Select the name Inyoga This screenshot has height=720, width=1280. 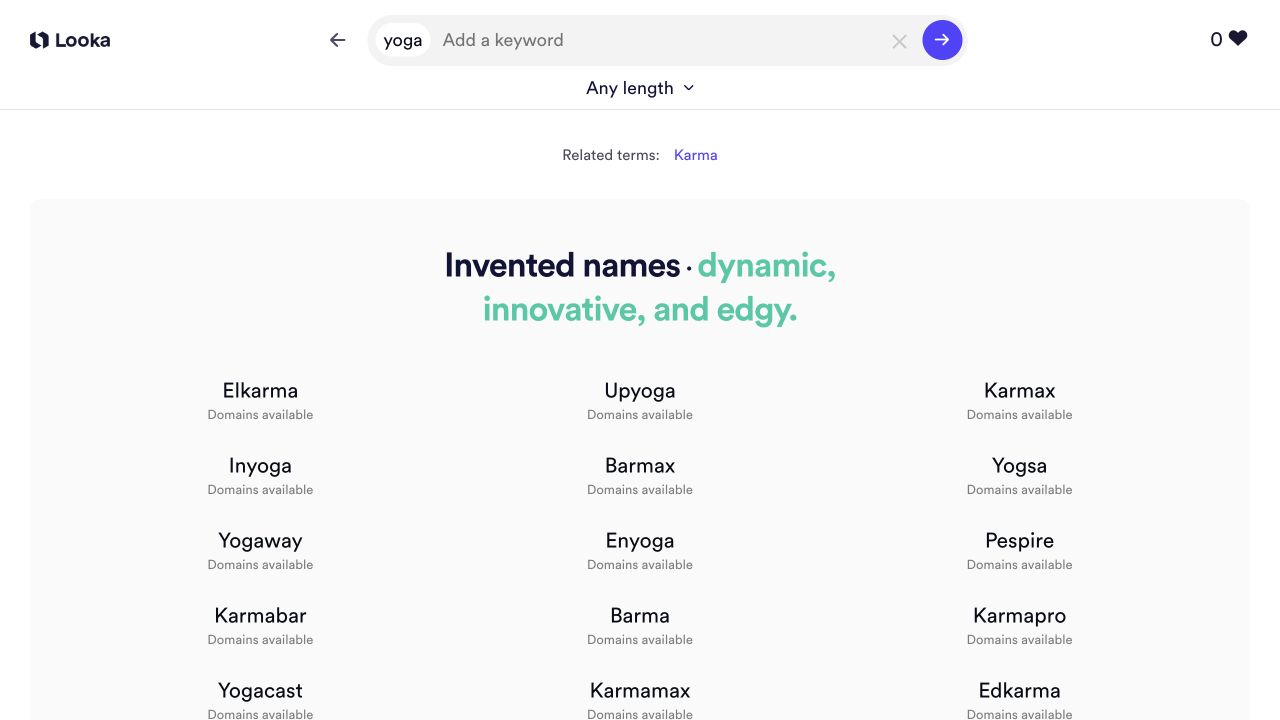click(x=260, y=466)
